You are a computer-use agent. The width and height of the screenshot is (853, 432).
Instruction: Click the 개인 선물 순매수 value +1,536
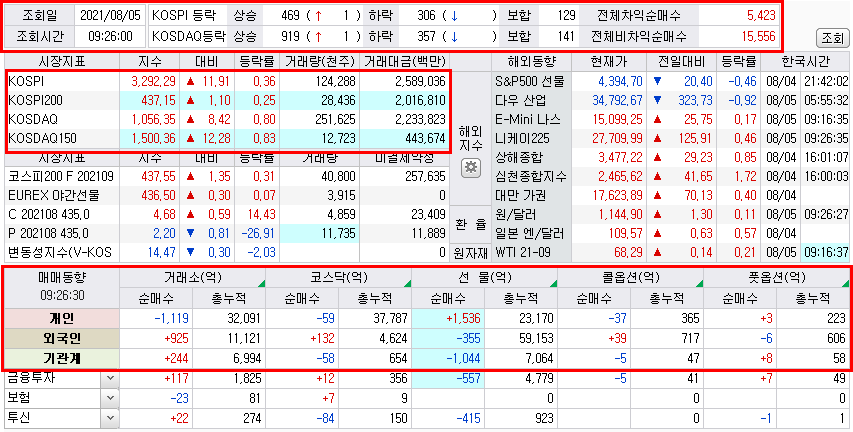pyautogui.click(x=461, y=318)
